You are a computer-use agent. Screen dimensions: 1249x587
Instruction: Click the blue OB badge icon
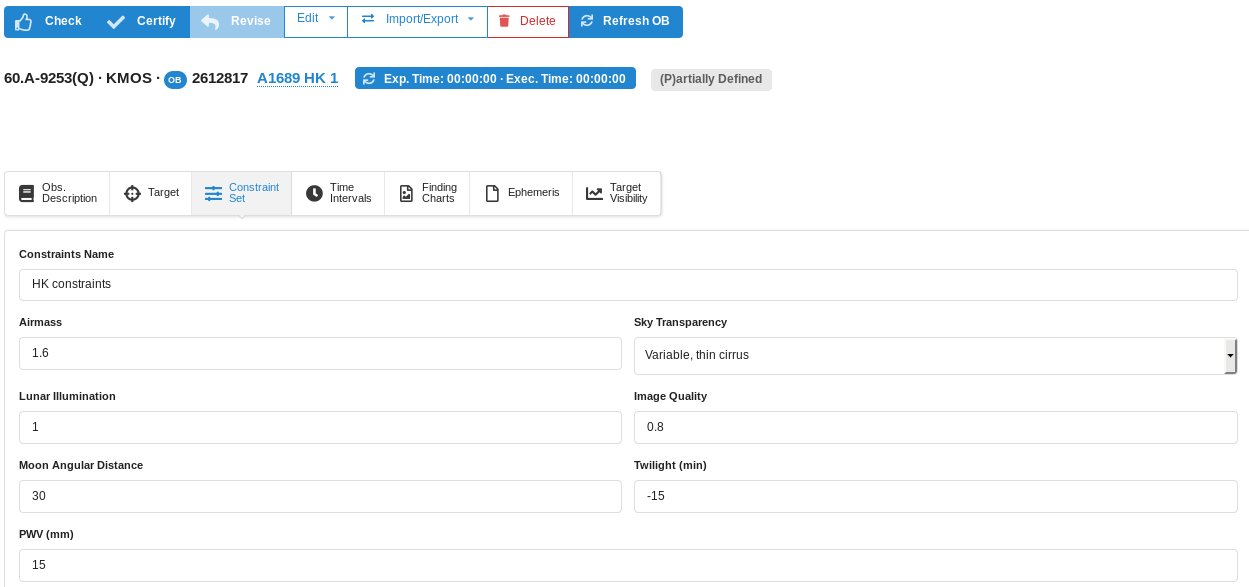(175, 80)
